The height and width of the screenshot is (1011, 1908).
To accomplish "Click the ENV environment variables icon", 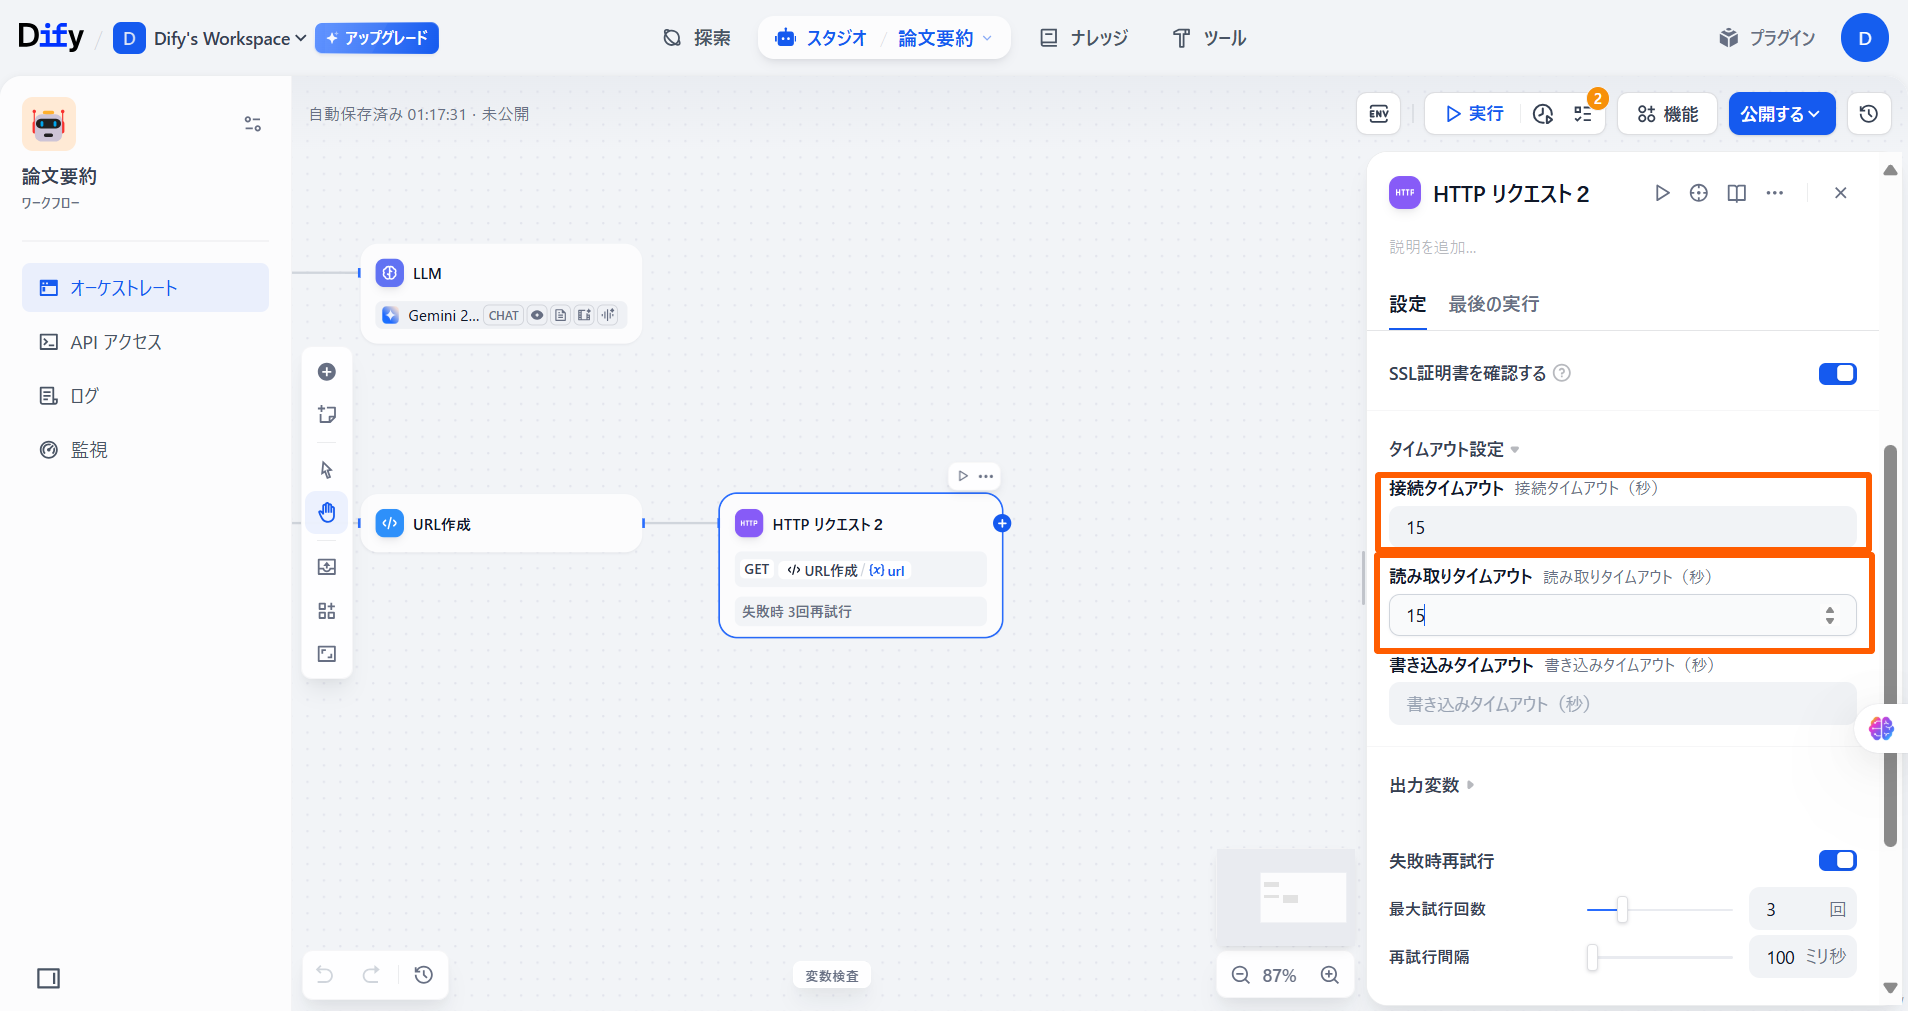I will (x=1378, y=114).
